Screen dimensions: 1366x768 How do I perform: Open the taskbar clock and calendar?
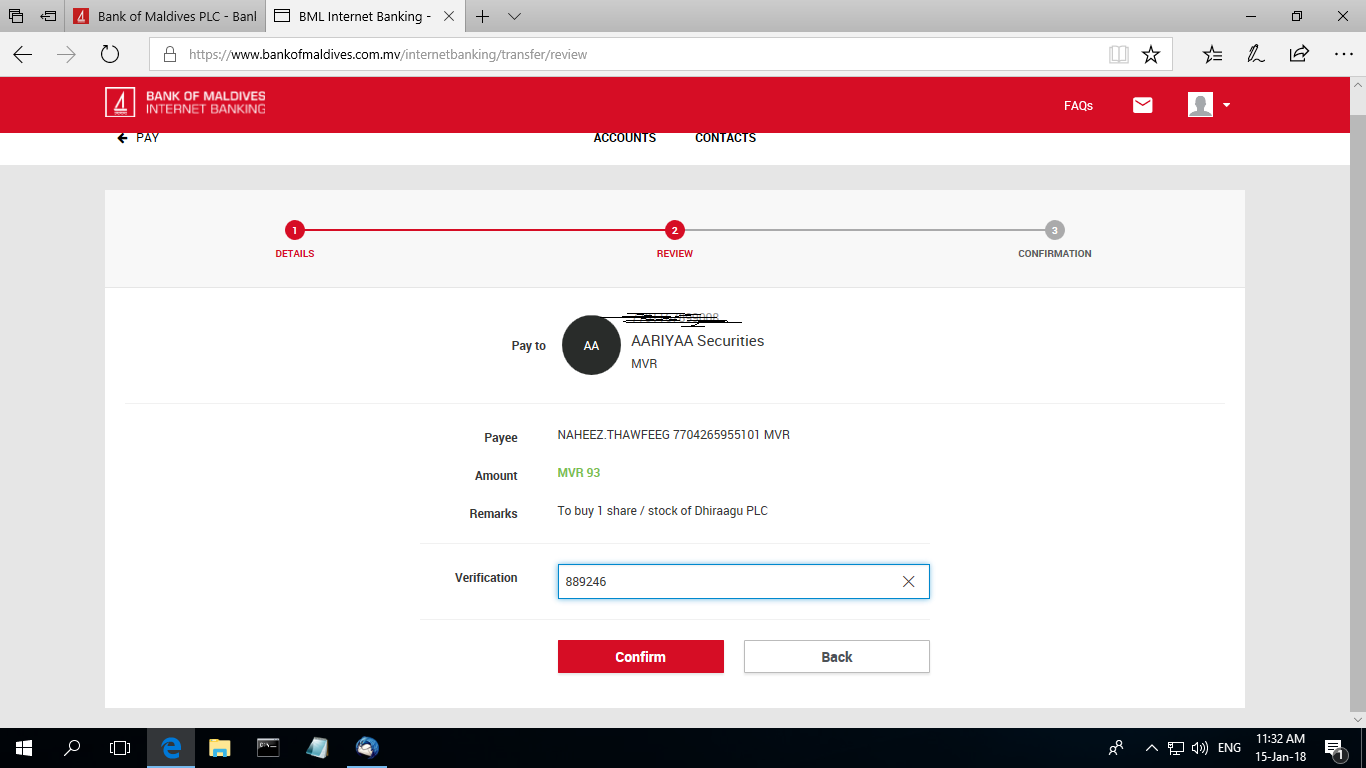1281,747
